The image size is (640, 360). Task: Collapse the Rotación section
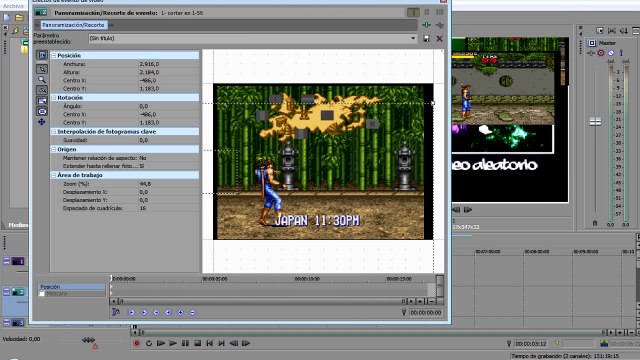point(53,98)
